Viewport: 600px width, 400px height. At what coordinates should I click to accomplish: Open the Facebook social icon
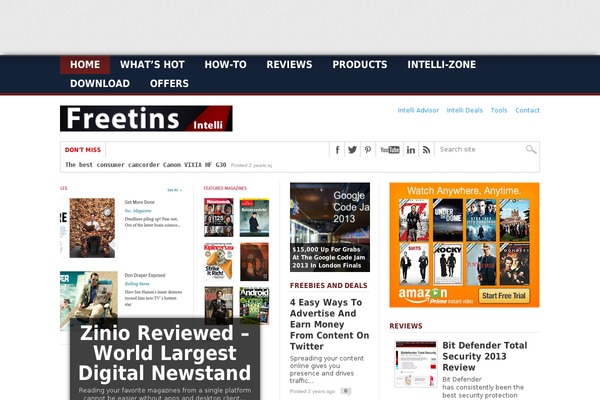337,150
